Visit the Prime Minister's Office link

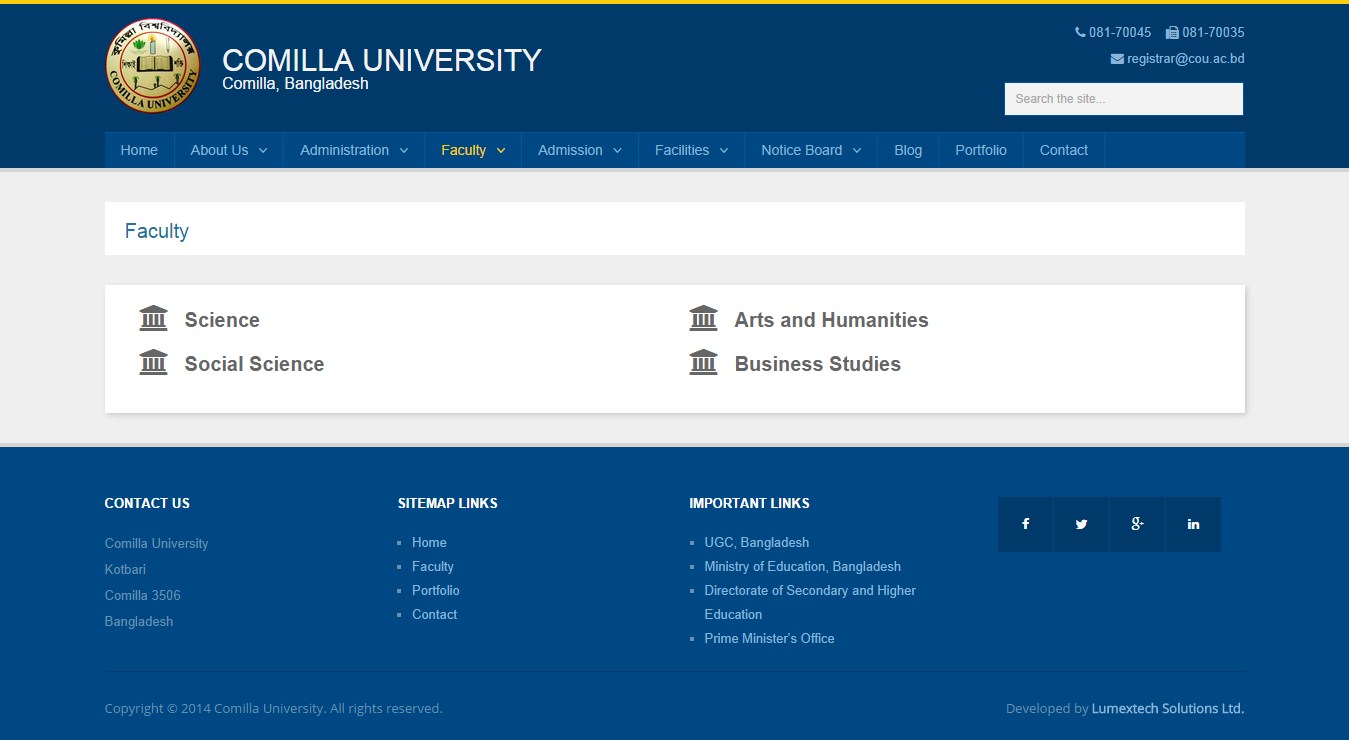click(769, 638)
